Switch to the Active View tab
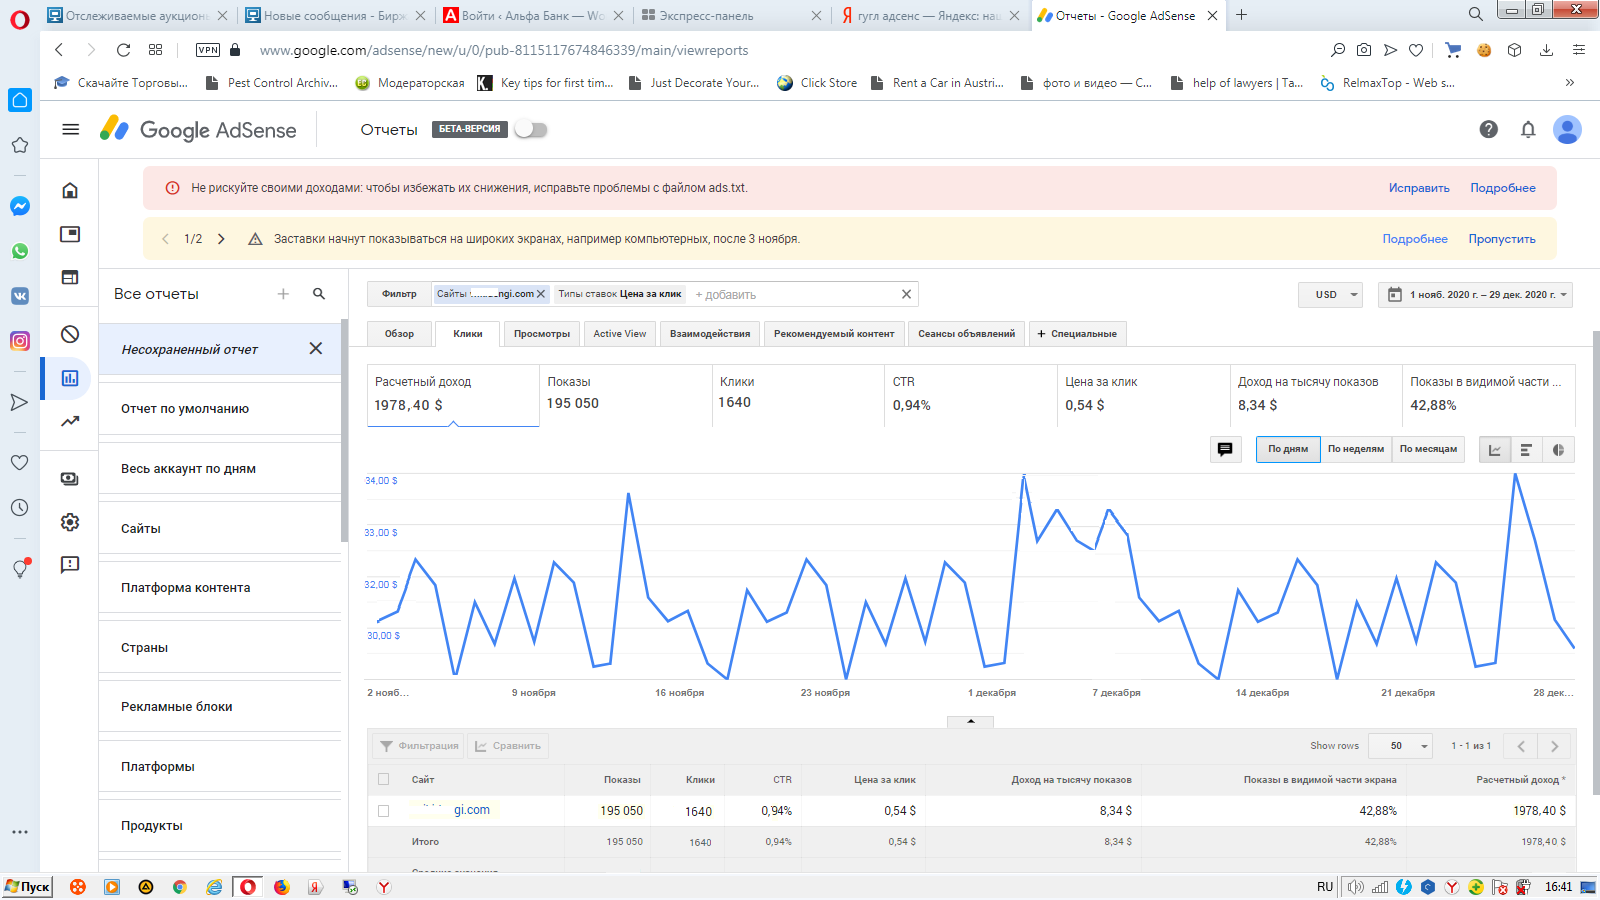 pos(619,334)
